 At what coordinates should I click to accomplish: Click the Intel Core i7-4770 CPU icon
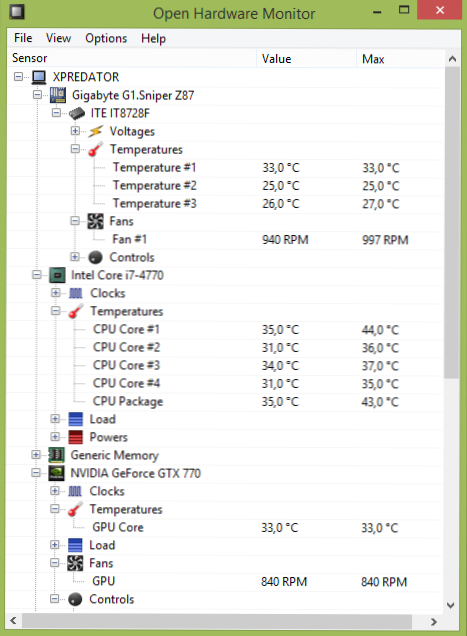pyautogui.click(x=57, y=275)
